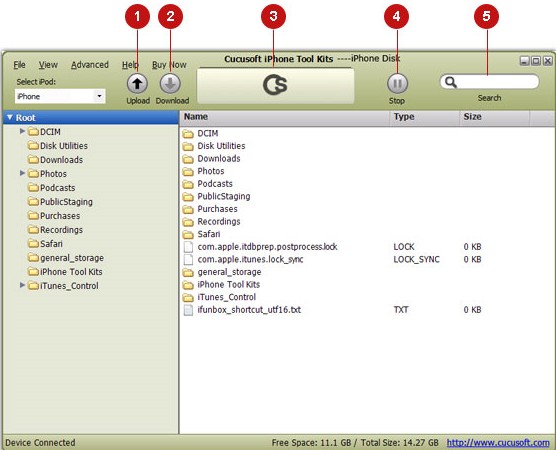Click Safari folder icon in file list
Viewport: 556px width, 450px height.
coord(188,234)
